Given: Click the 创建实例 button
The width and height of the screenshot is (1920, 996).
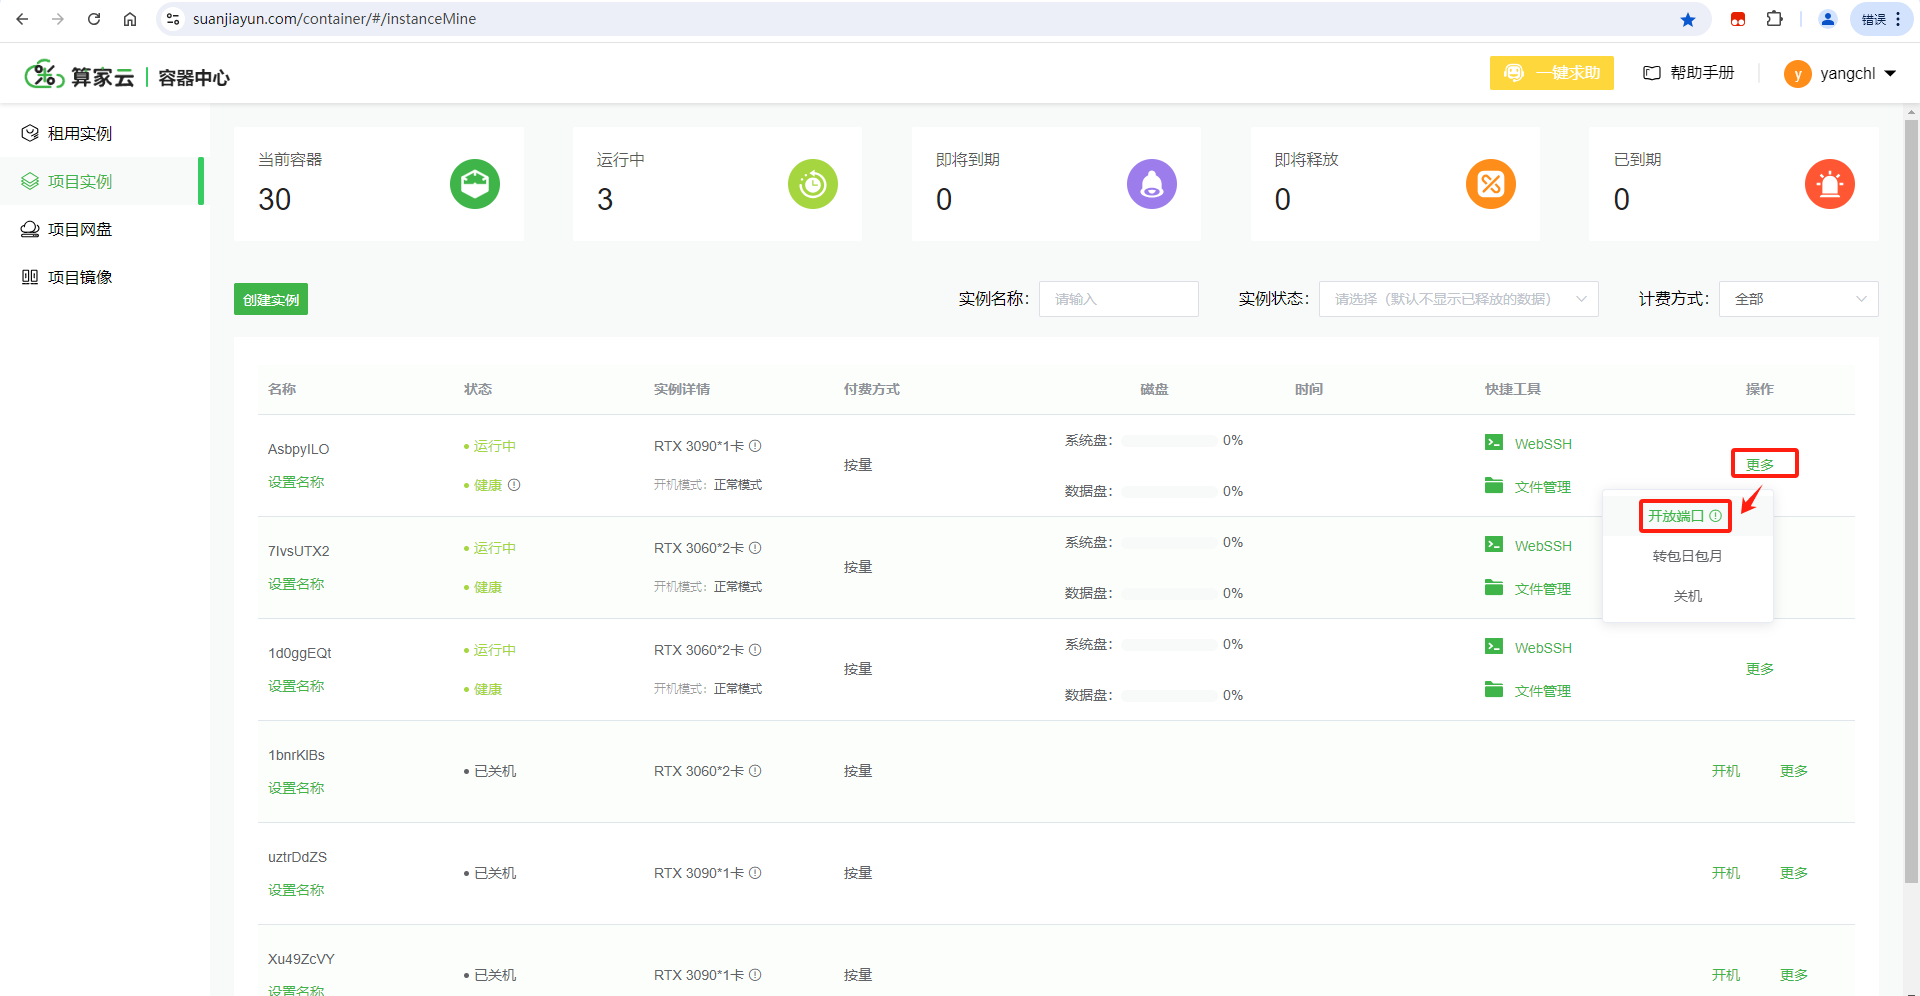Looking at the screenshot, I should click(271, 299).
